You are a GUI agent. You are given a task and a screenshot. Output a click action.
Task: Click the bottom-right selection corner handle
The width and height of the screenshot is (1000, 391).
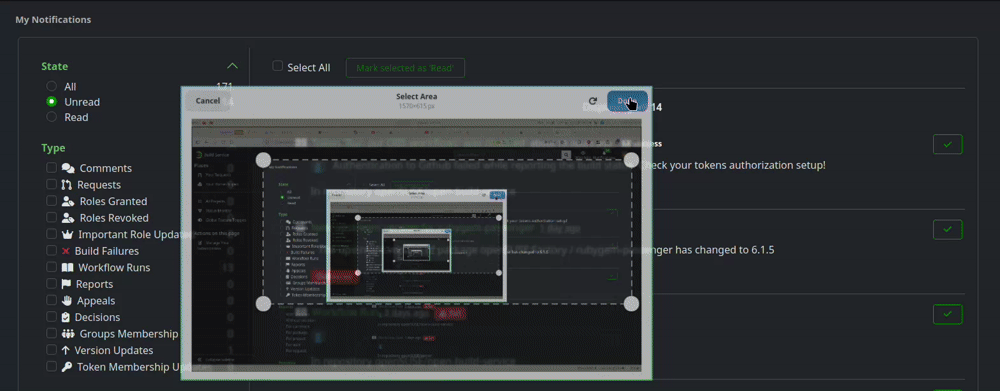click(x=631, y=304)
